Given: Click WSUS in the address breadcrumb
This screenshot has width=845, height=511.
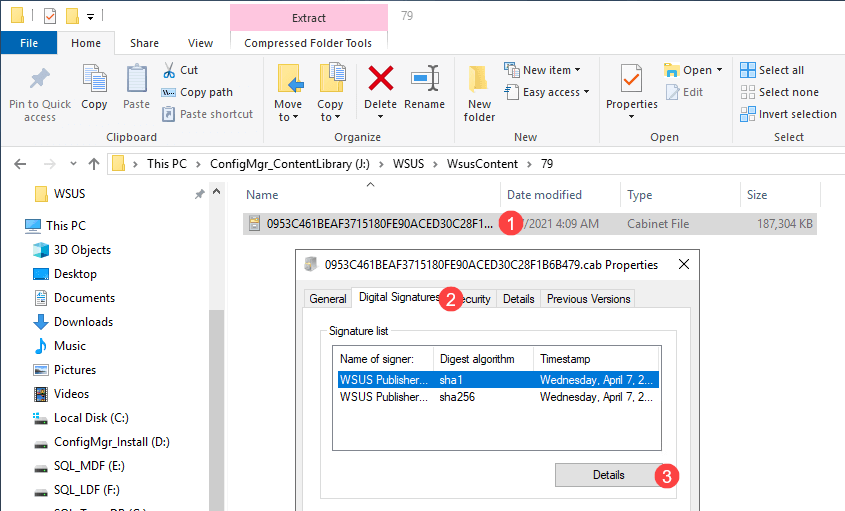Looking at the screenshot, I should (408, 164).
